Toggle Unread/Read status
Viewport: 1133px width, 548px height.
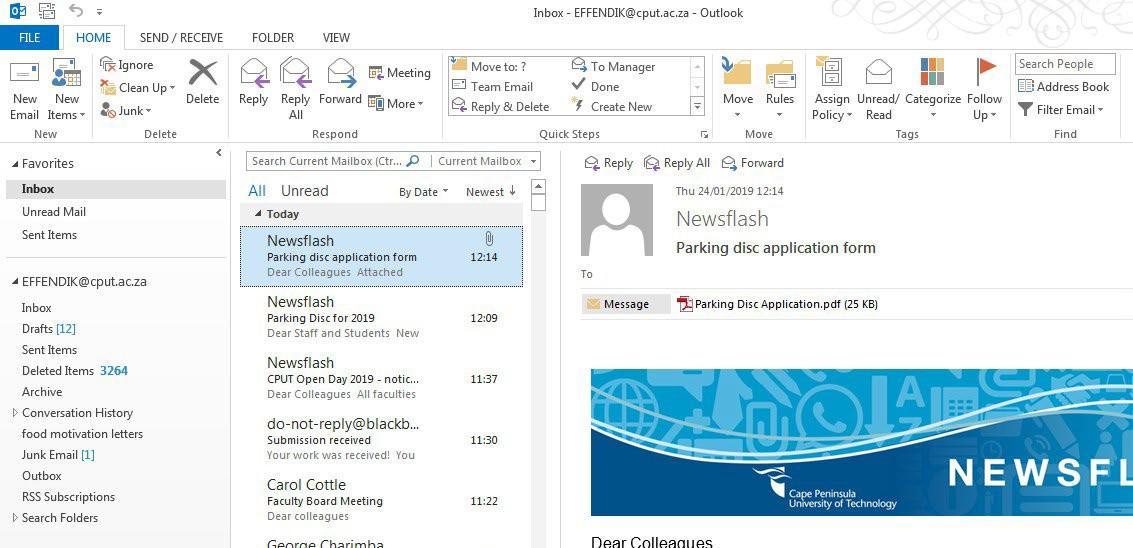pos(878,90)
